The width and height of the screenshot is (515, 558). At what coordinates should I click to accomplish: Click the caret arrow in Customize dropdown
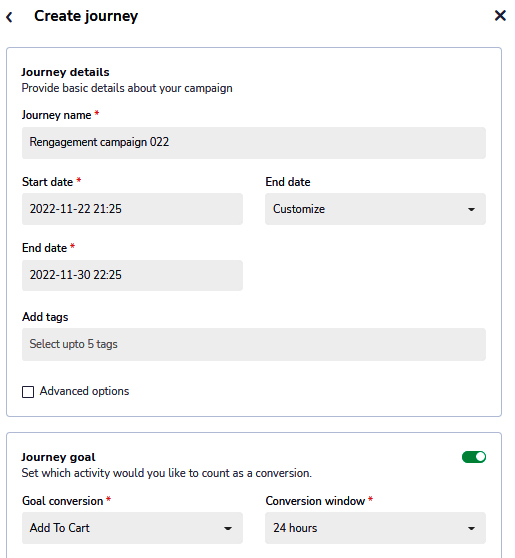pyautogui.click(x=471, y=209)
